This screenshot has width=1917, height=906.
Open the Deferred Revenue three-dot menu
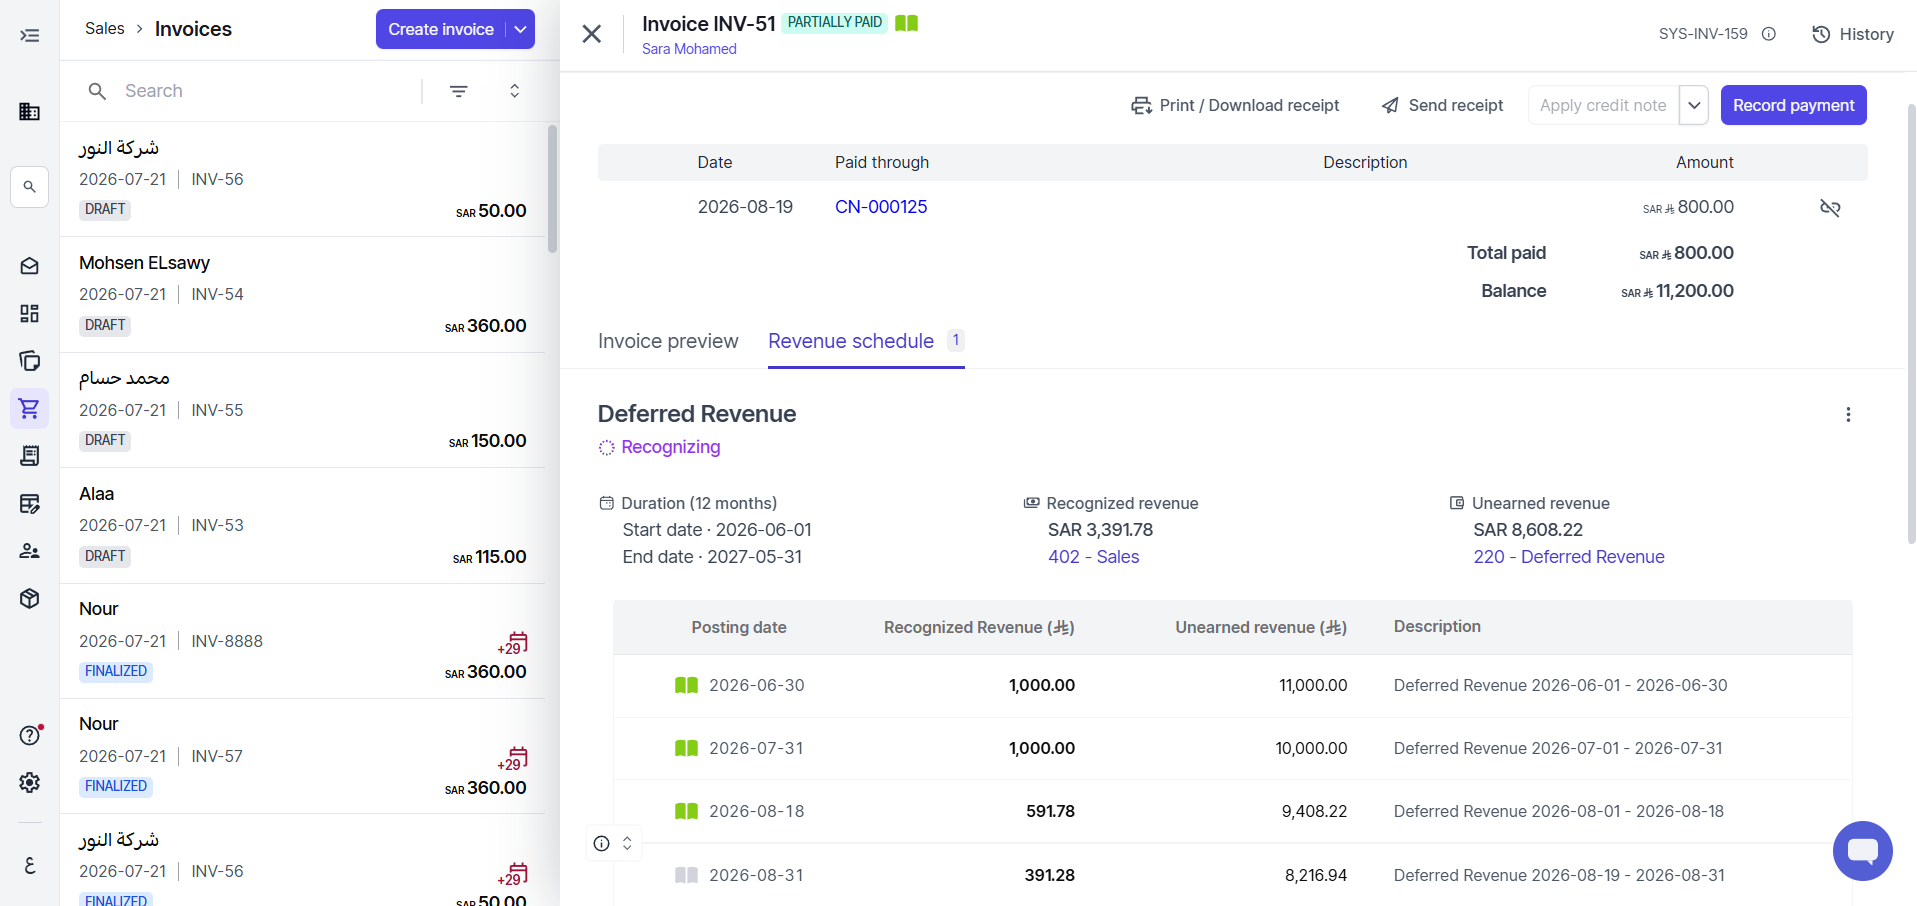click(1848, 415)
